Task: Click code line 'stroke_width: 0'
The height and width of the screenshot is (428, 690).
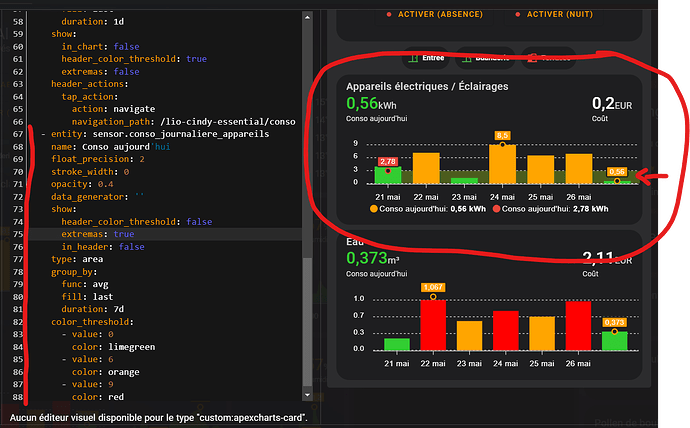Action: click(x=90, y=172)
